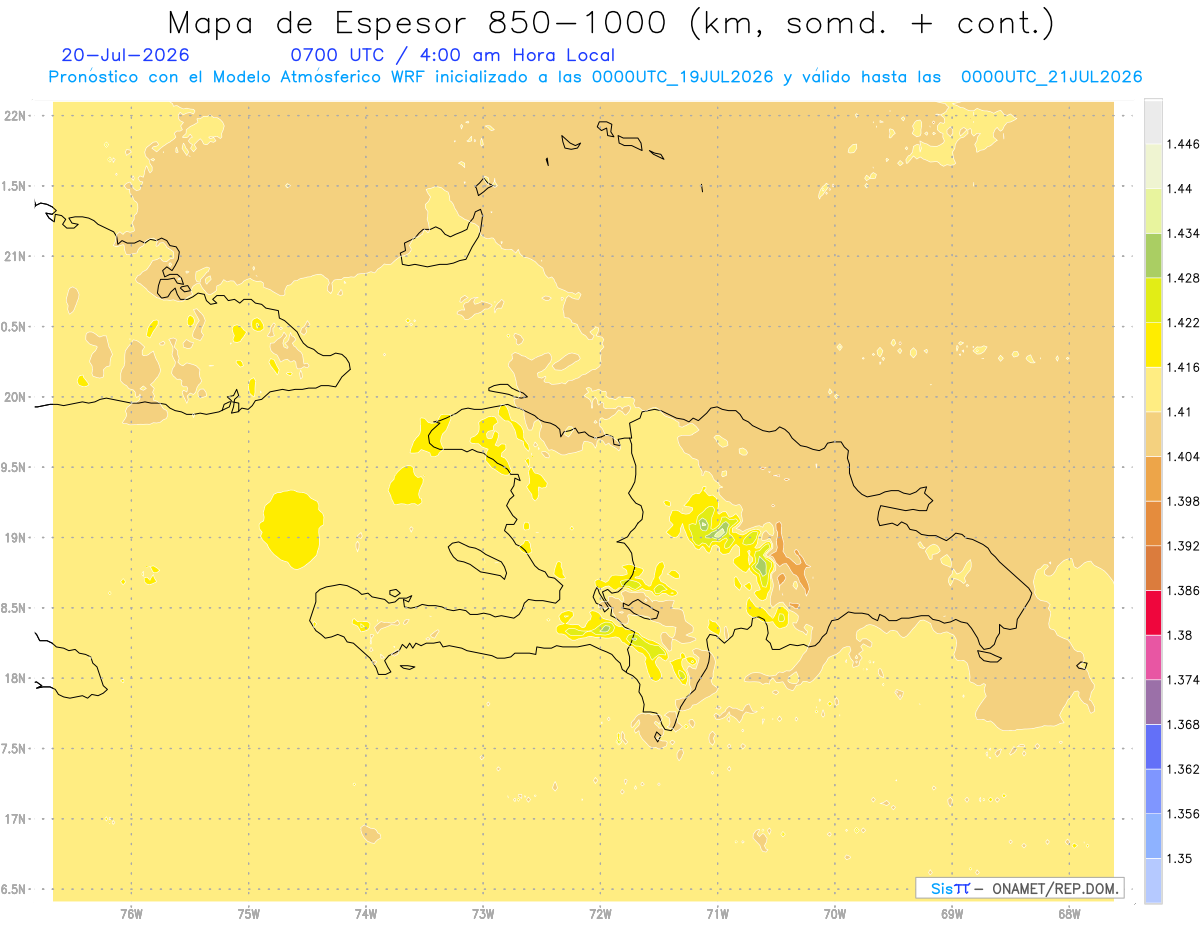
Task: Select the '22N' latitude label
Action: tap(15, 116)
